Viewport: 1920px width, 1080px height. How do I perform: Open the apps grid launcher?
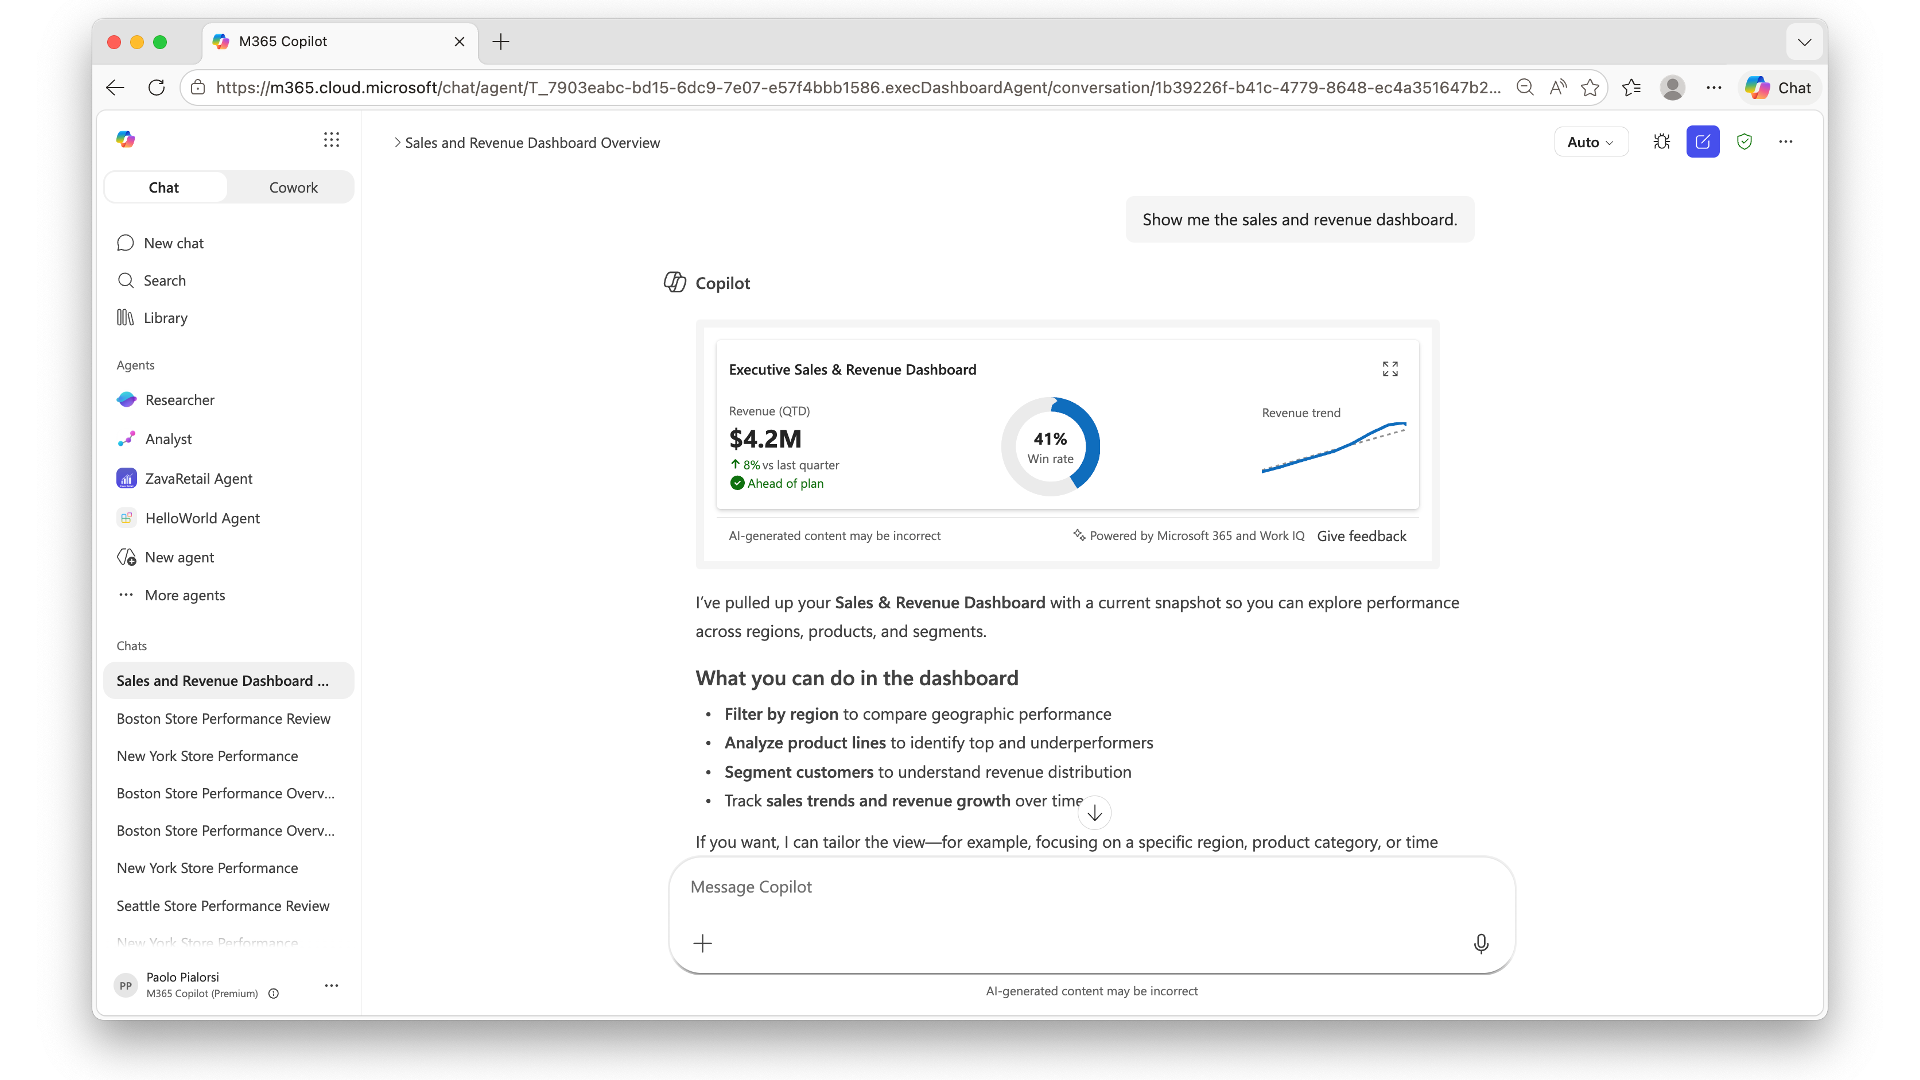[331, 140]
